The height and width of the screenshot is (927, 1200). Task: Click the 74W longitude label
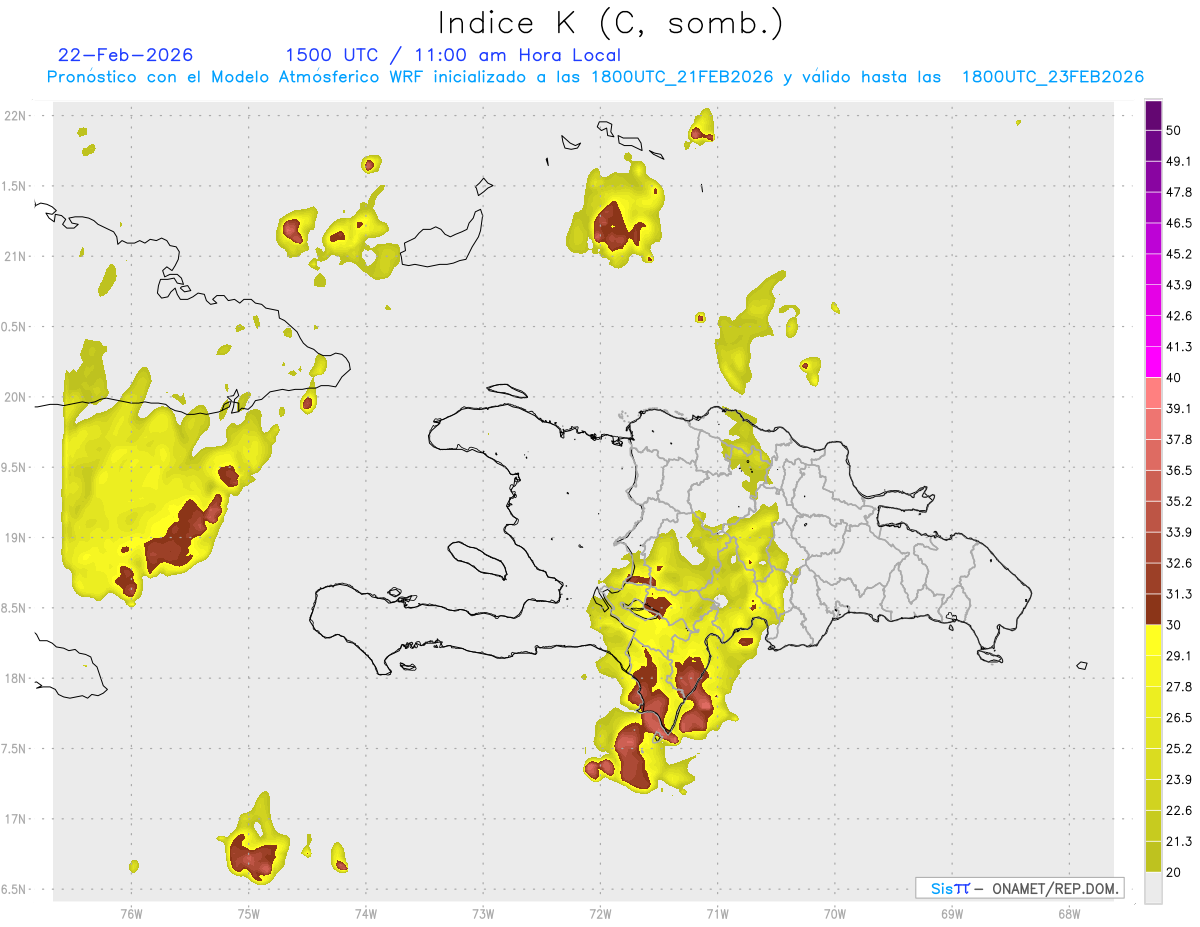click(x=365, y=914)
